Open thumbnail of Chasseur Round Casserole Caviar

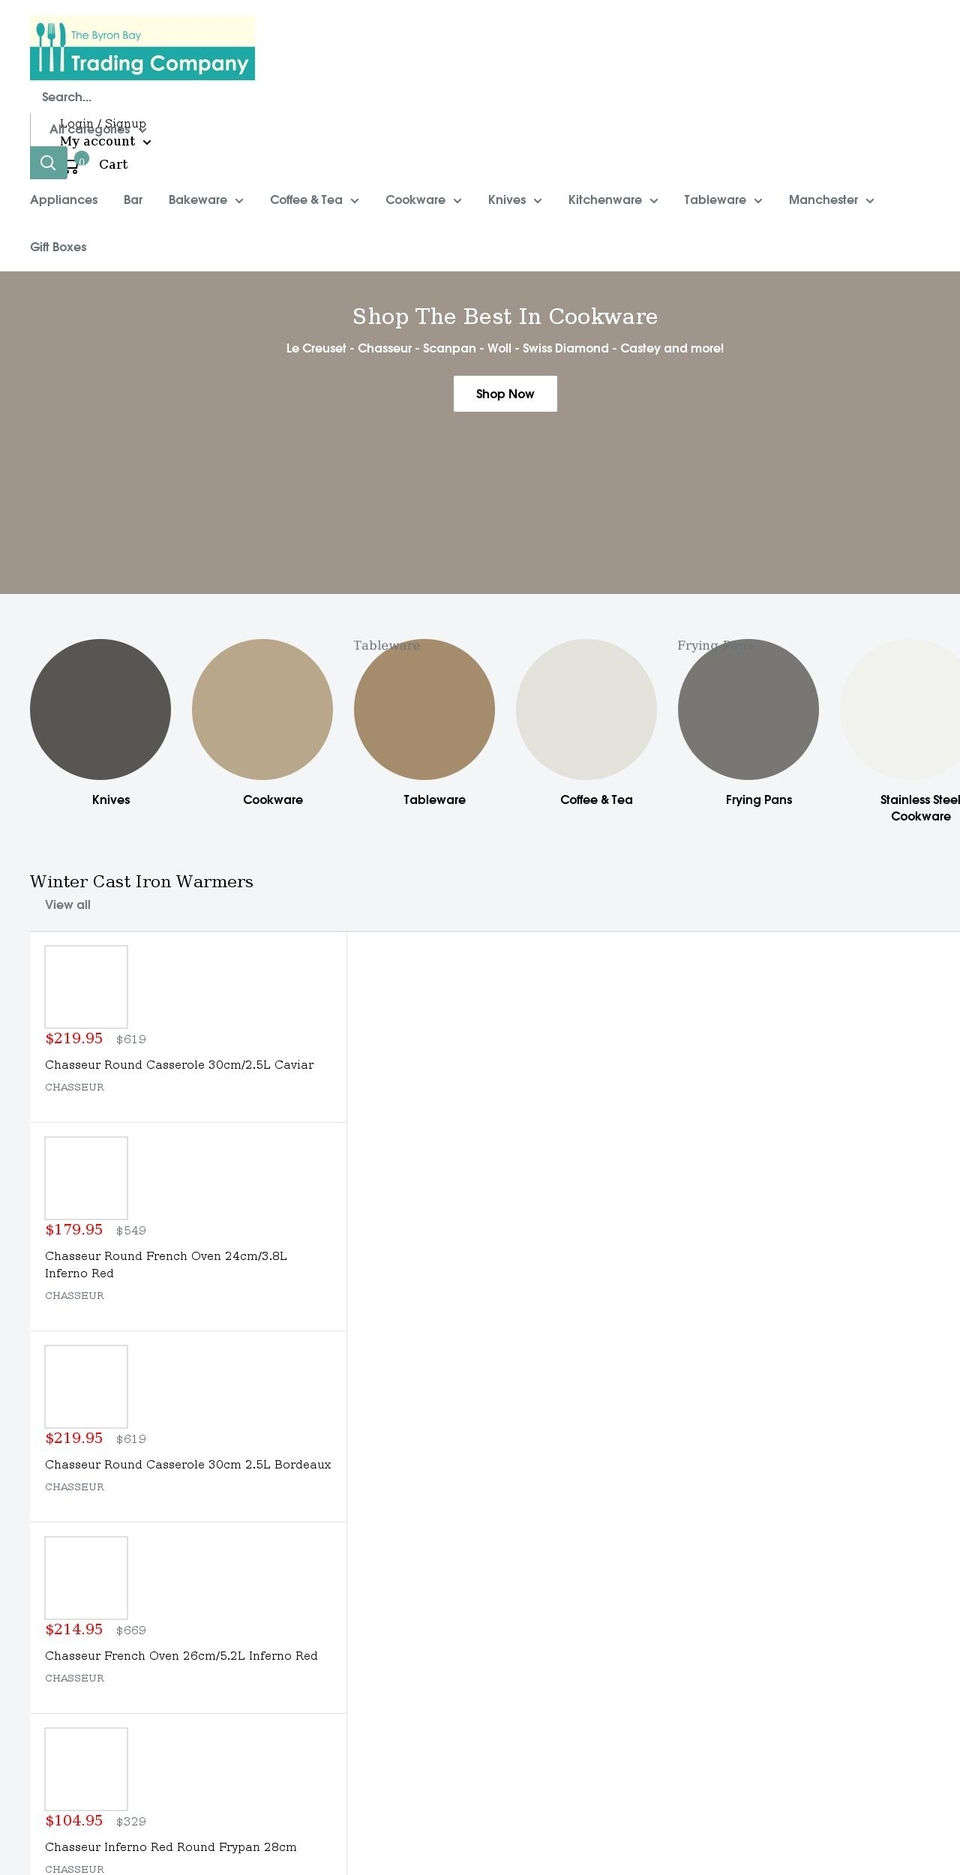pos(86,987)
